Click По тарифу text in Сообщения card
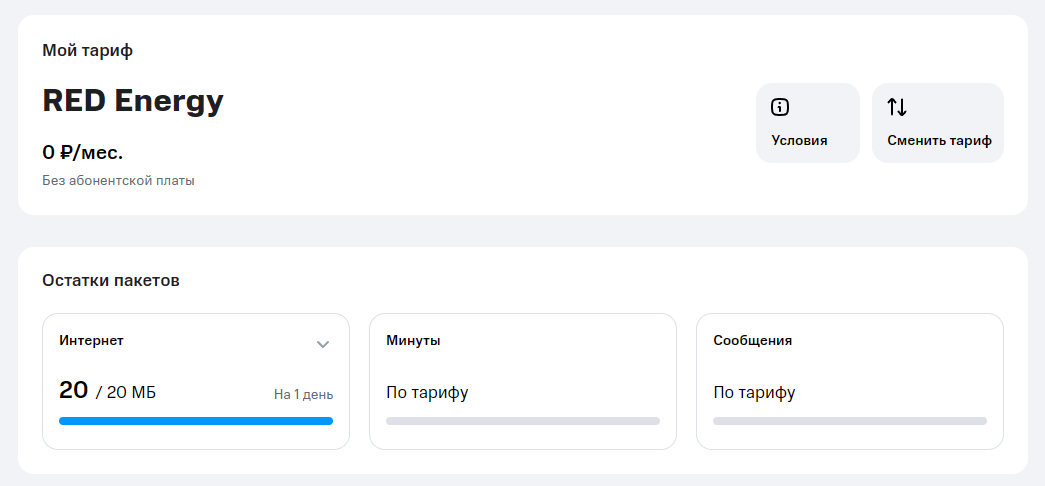Screen dimensions: 1045x486 tap(754, 392)
